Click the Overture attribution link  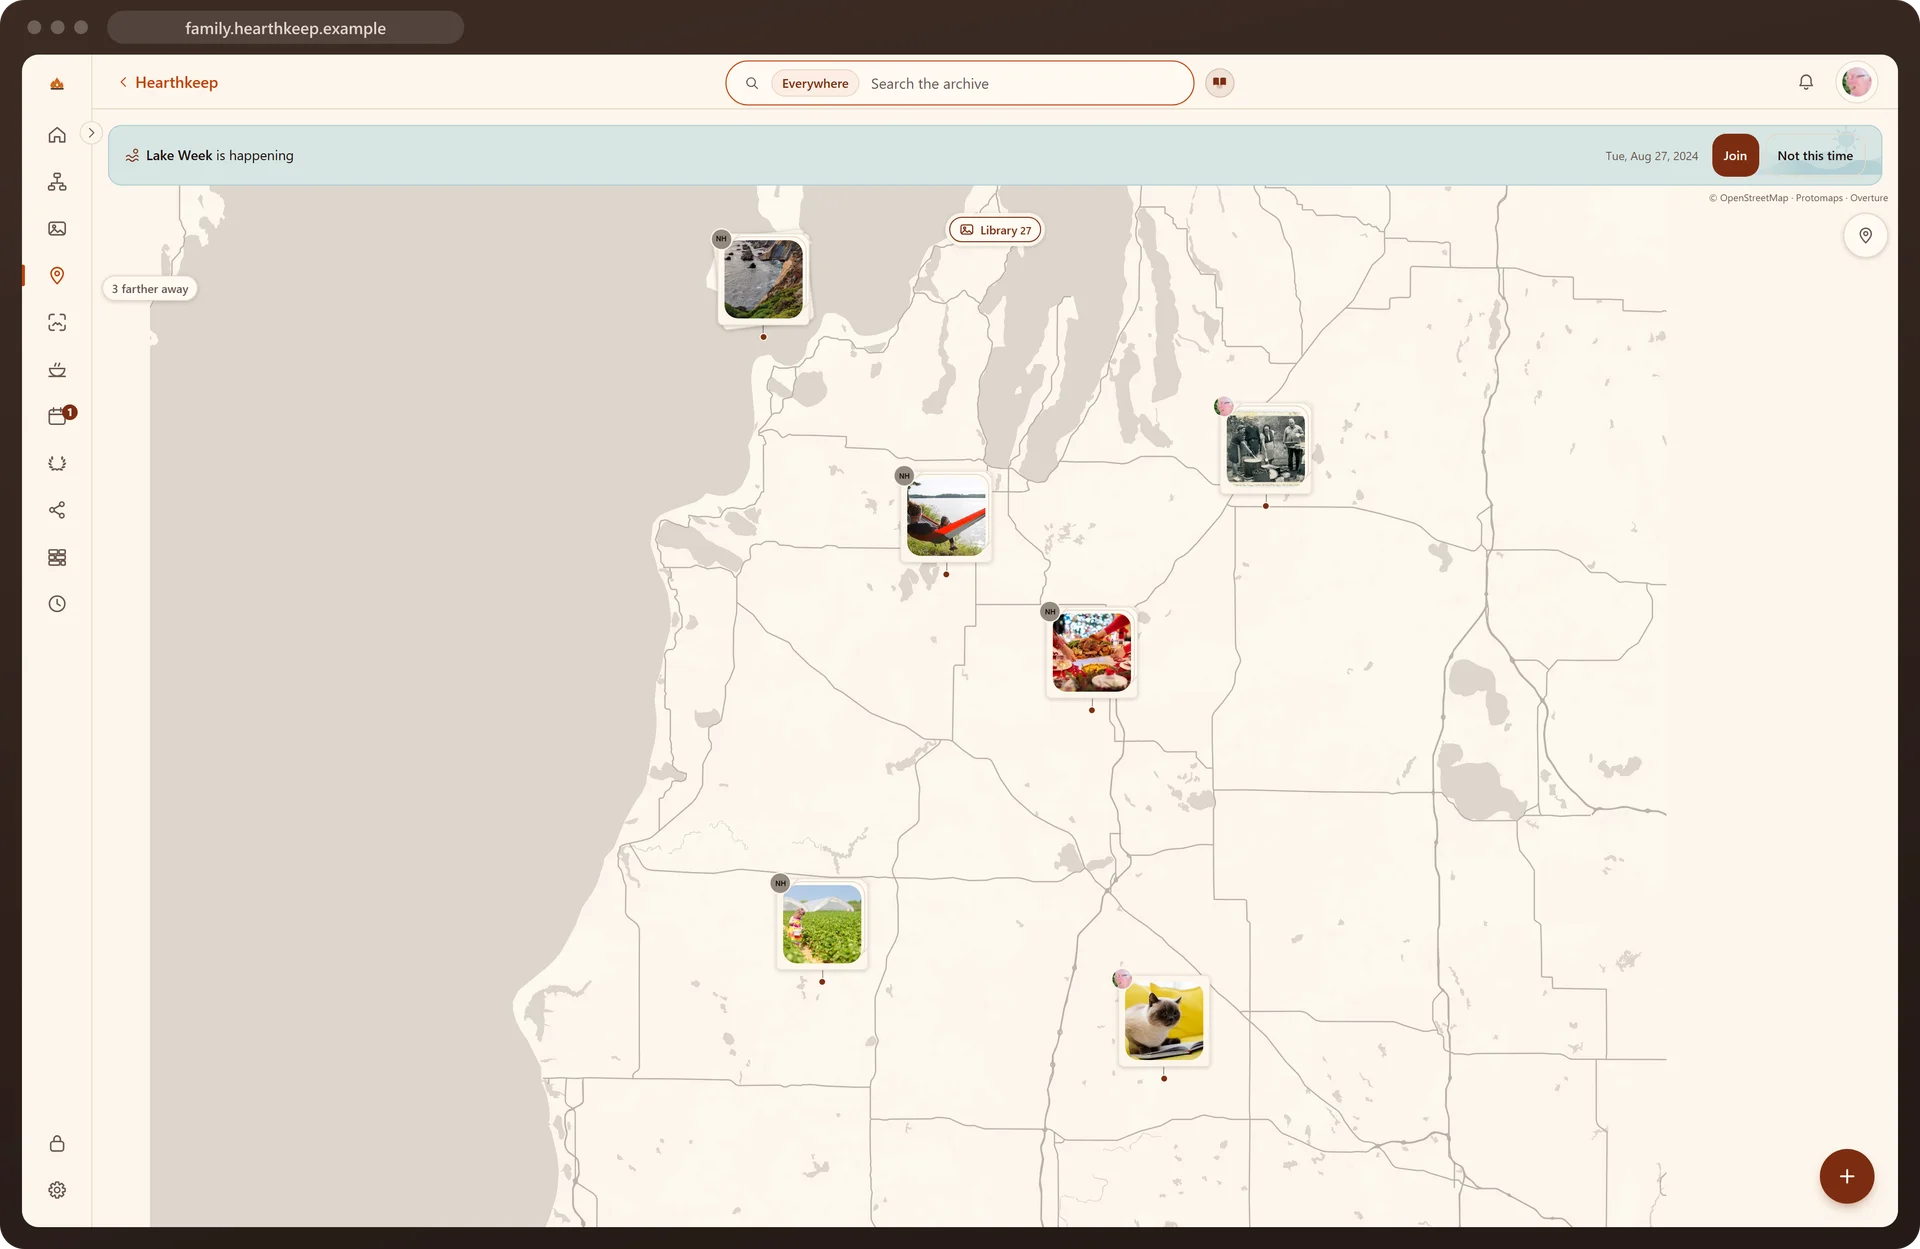(1869, 198)
